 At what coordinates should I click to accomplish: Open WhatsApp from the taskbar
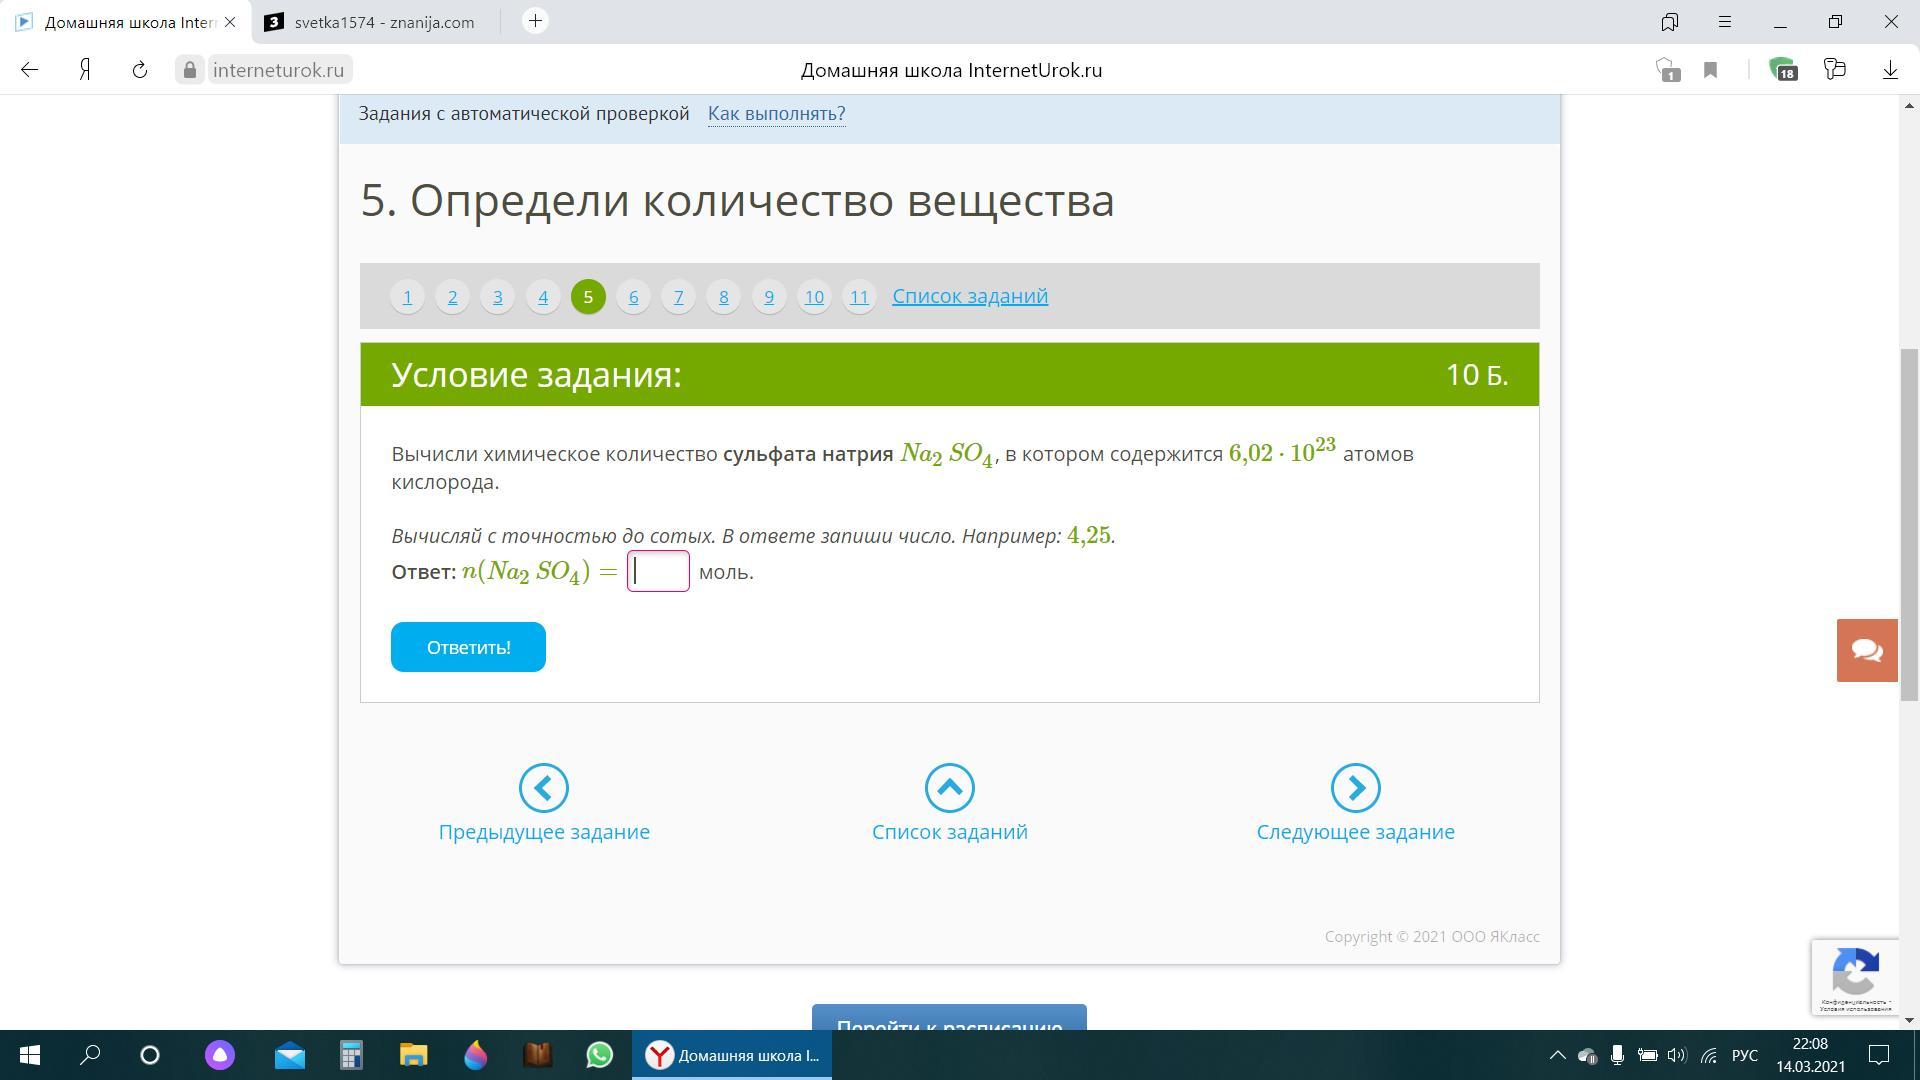pos(599,1055)
